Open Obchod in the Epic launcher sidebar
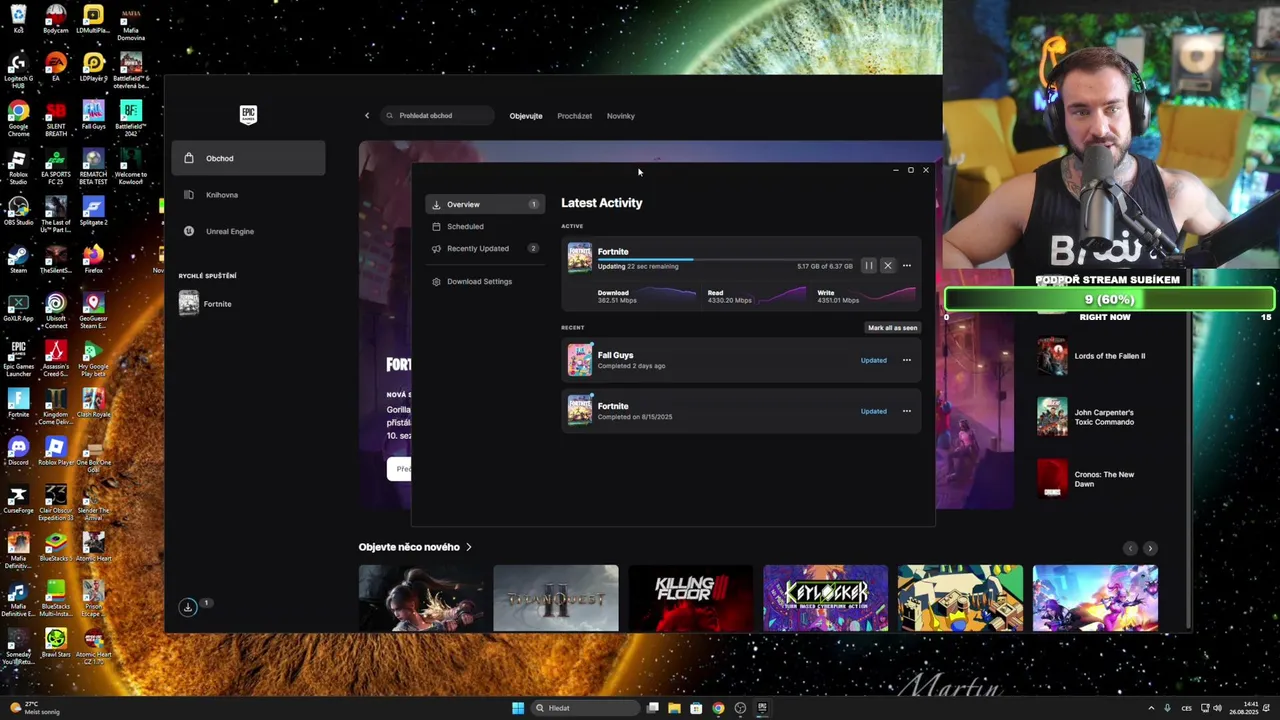 248,158
